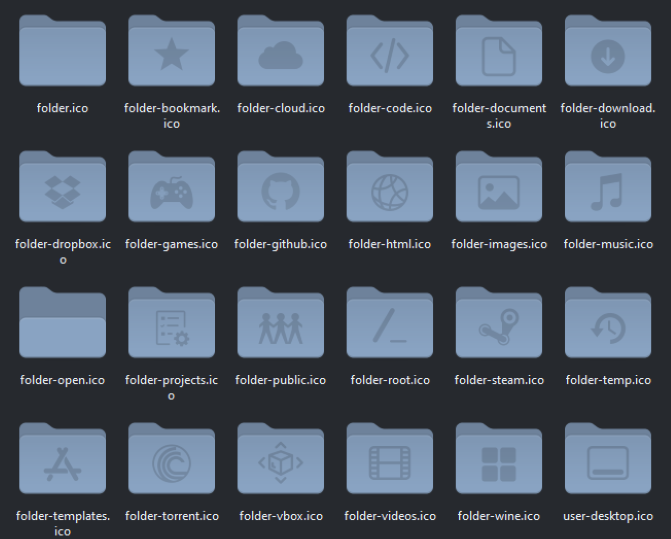Select the folder-music.ico note icon

[608, 189]
